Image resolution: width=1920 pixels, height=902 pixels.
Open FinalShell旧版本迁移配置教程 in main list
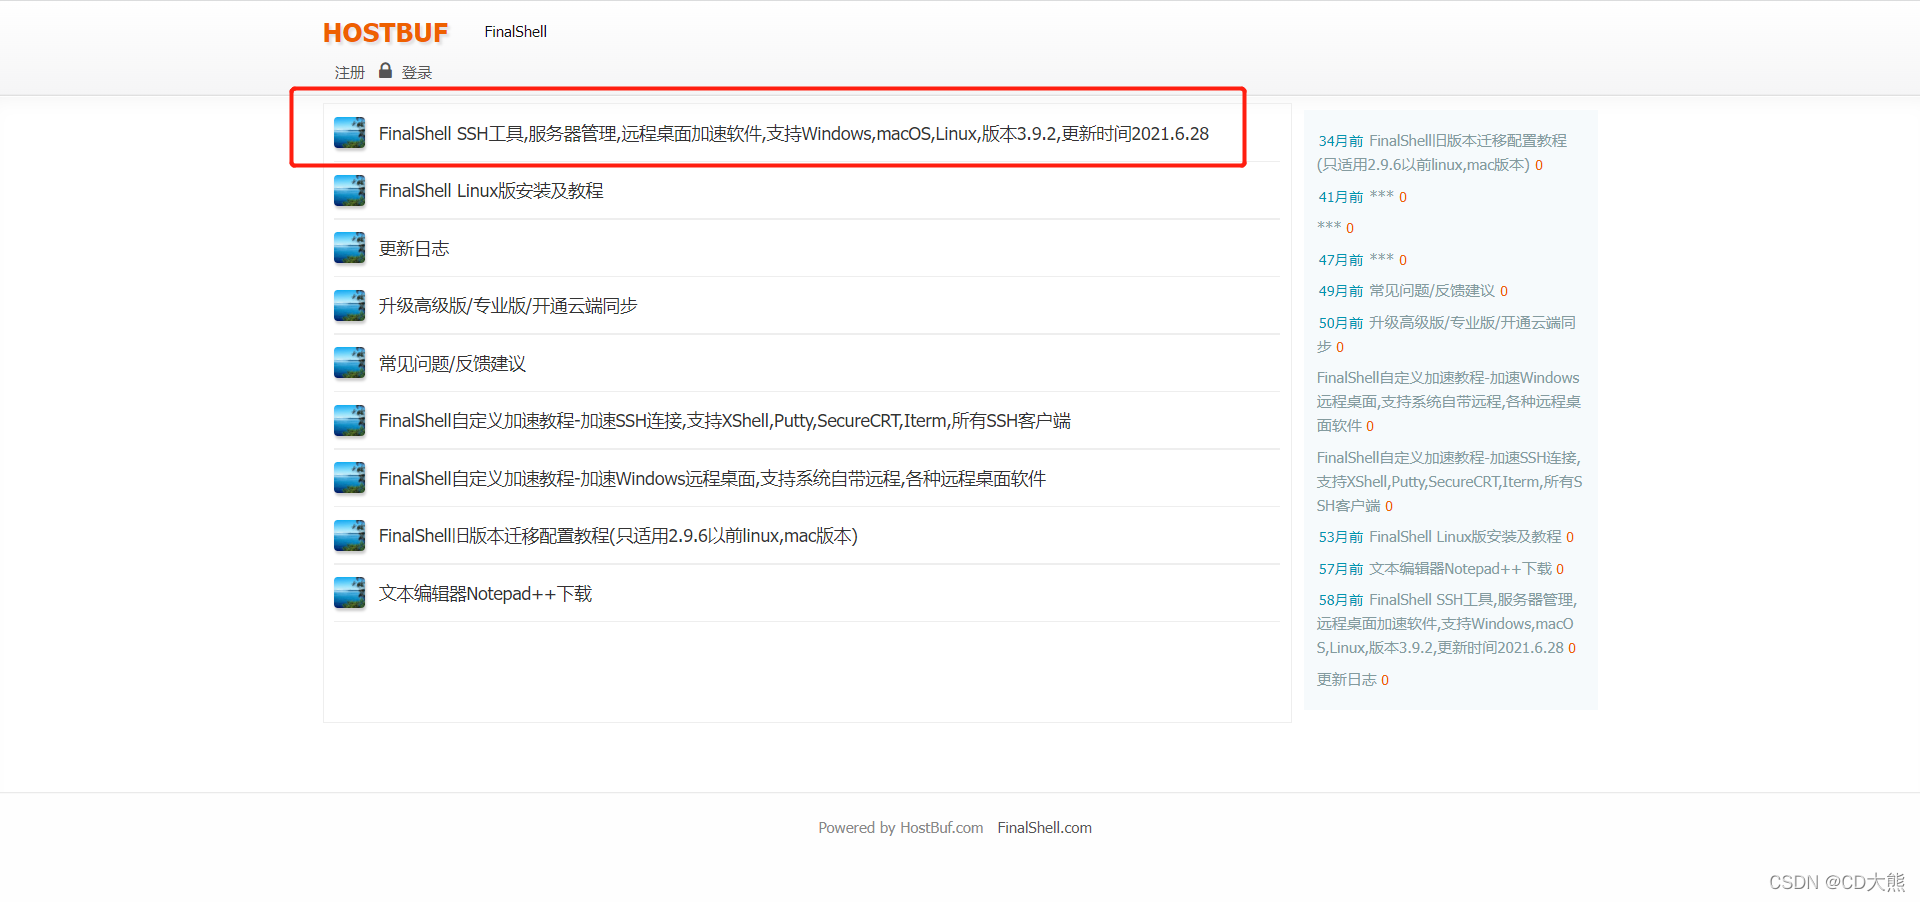[x=618, y=536]
